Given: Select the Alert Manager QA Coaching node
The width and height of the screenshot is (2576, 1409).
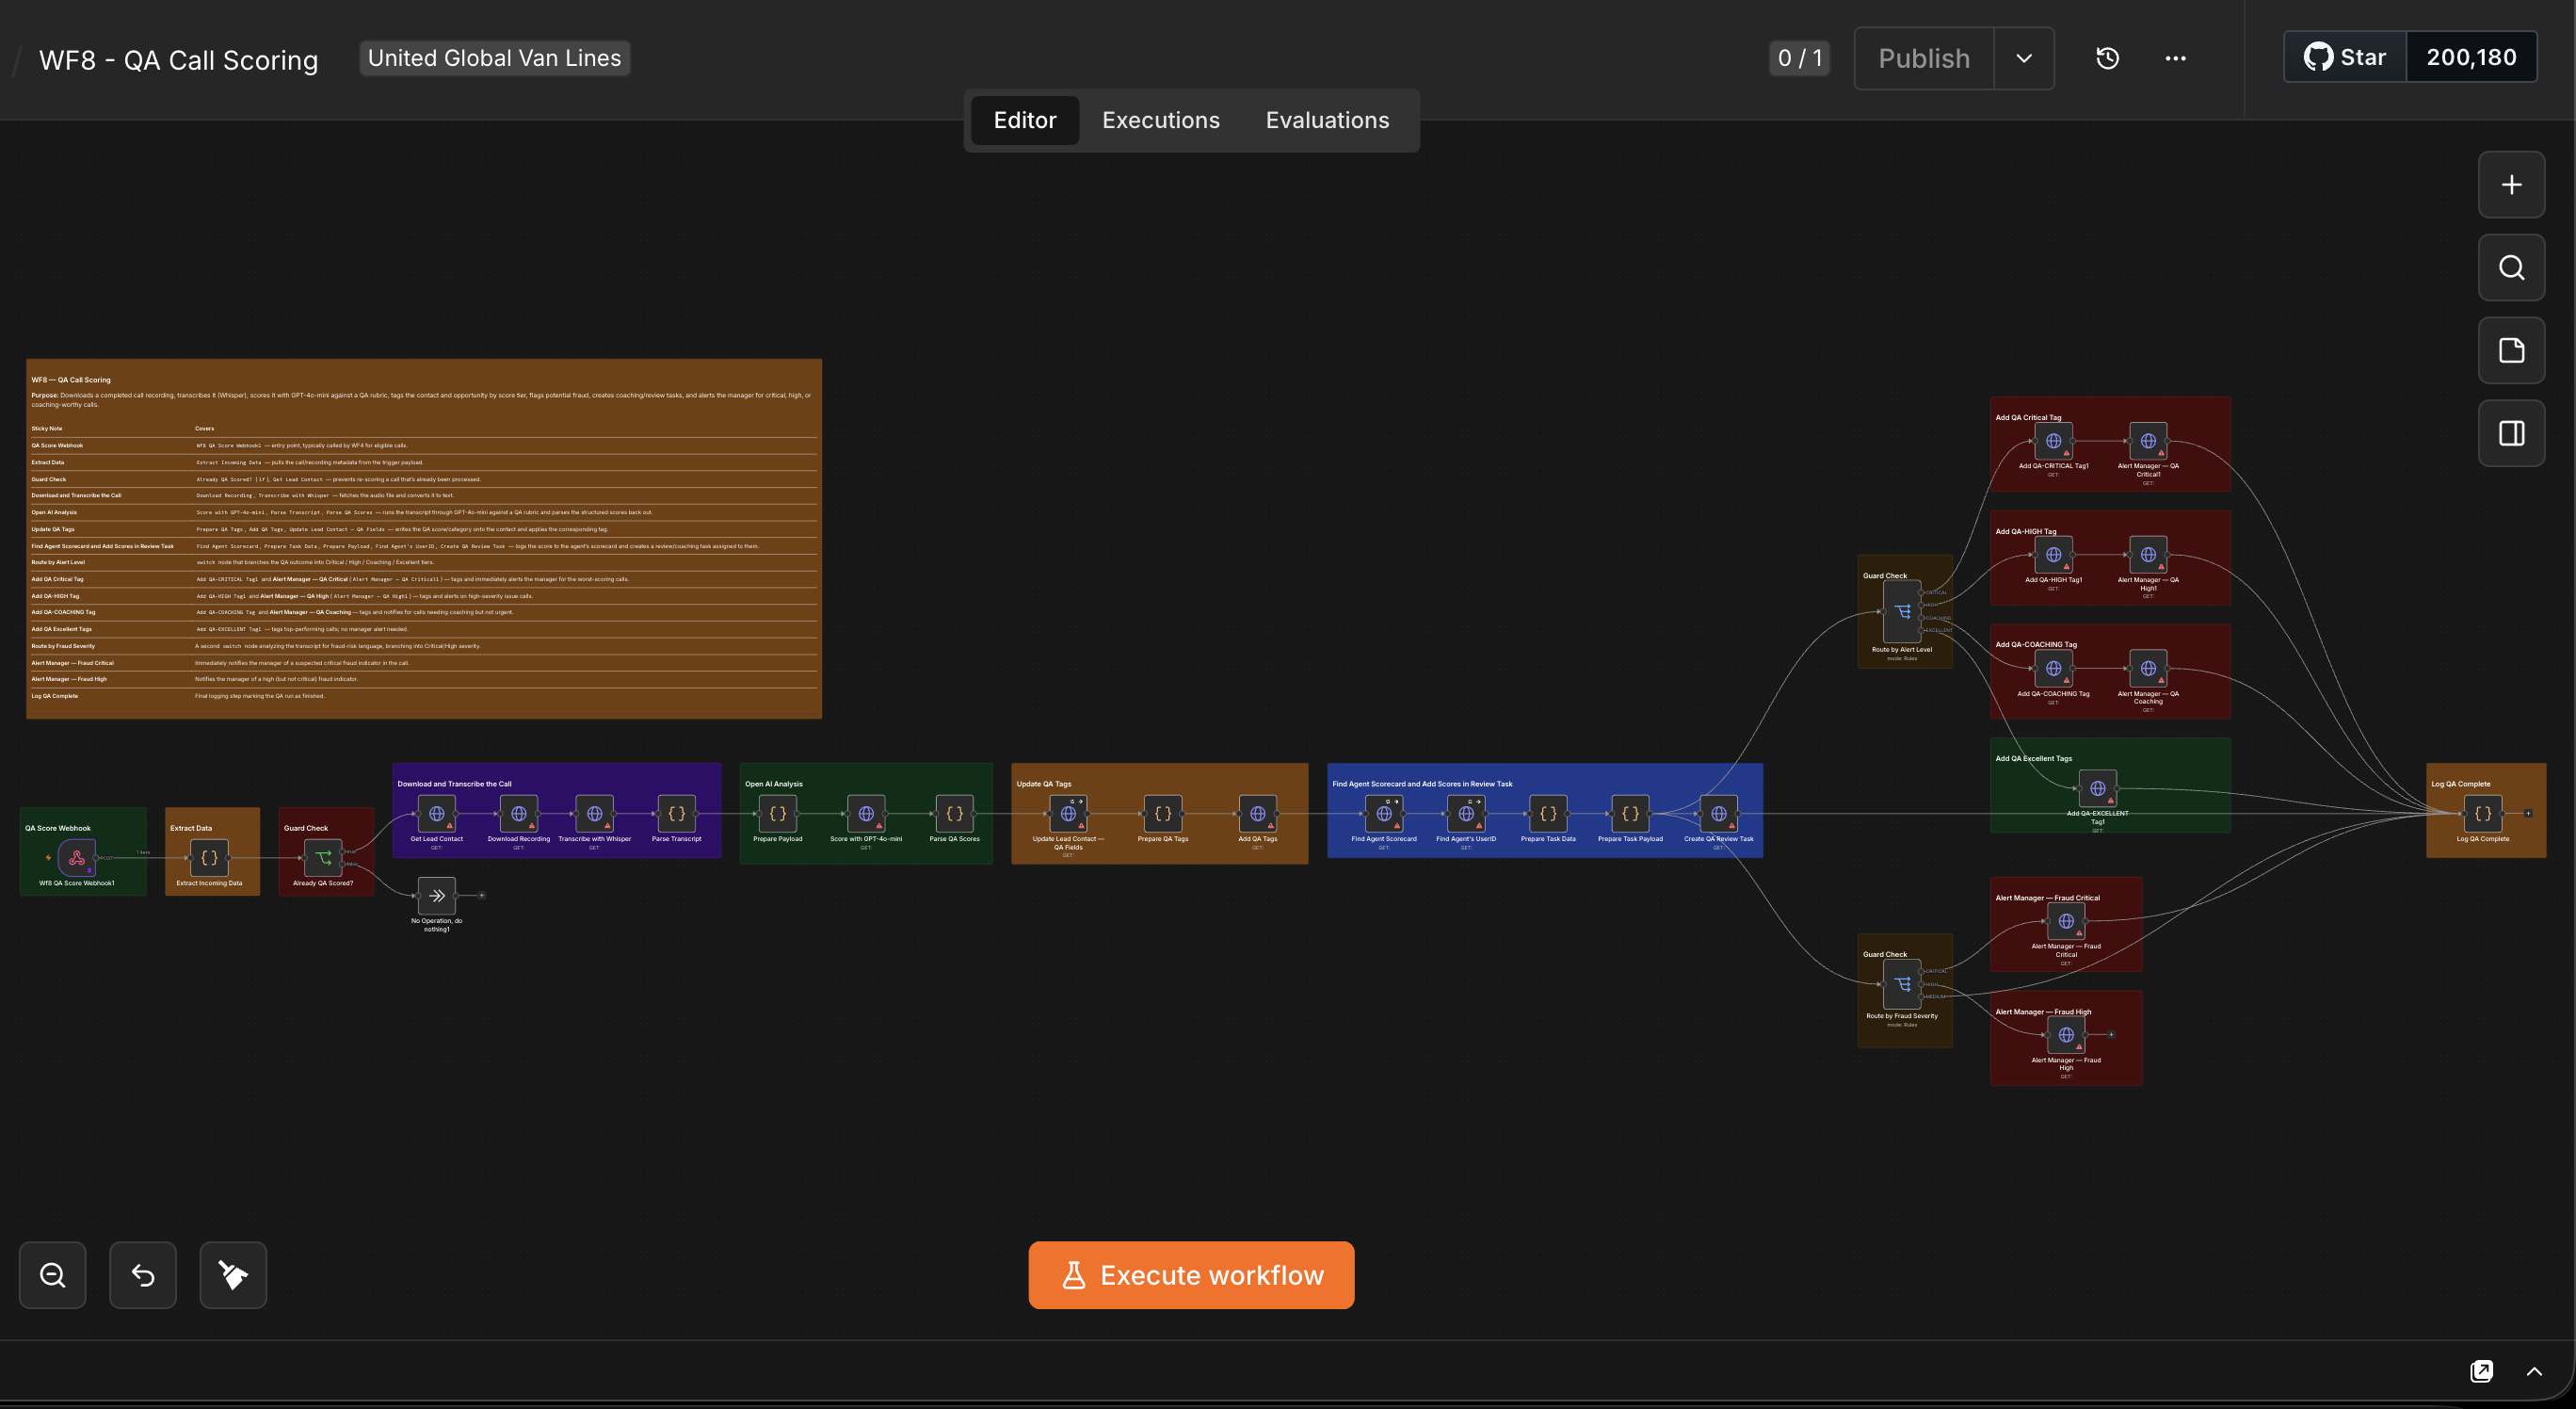Looking at the screenshot, I should [x=2148, y=669].
